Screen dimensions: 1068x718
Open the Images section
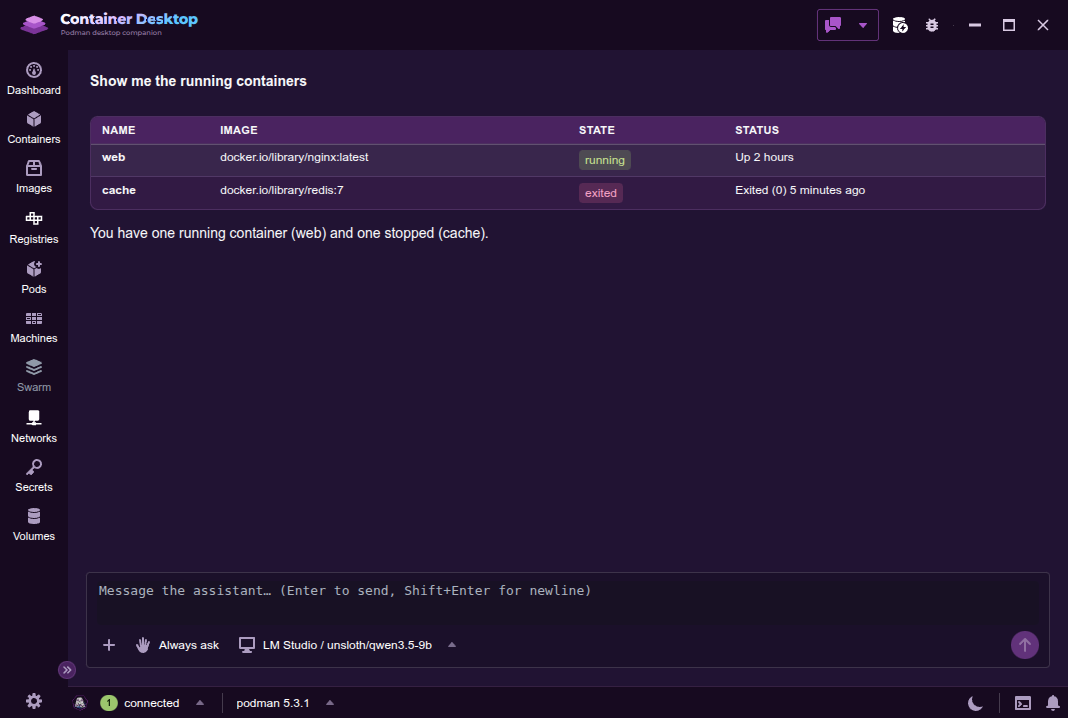[33, 177]
